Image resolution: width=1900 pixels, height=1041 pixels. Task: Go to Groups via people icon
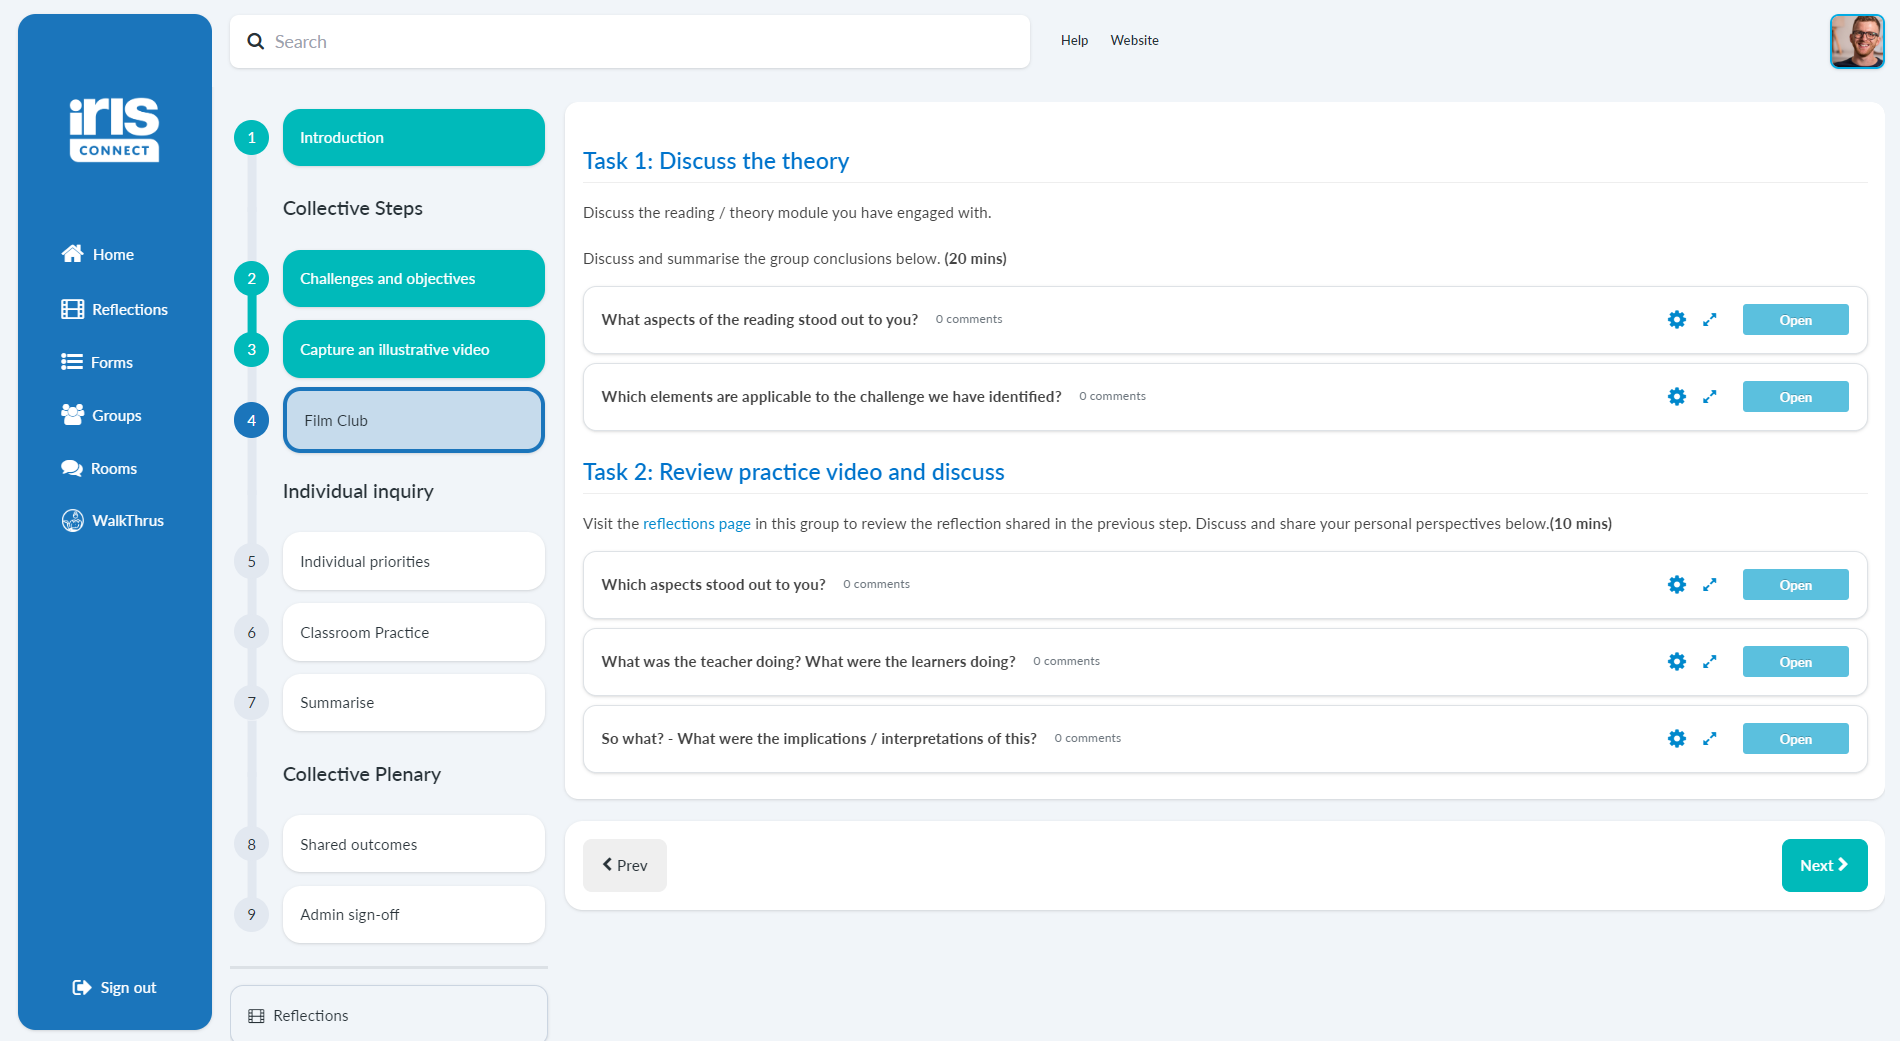(x=72, y=415)
